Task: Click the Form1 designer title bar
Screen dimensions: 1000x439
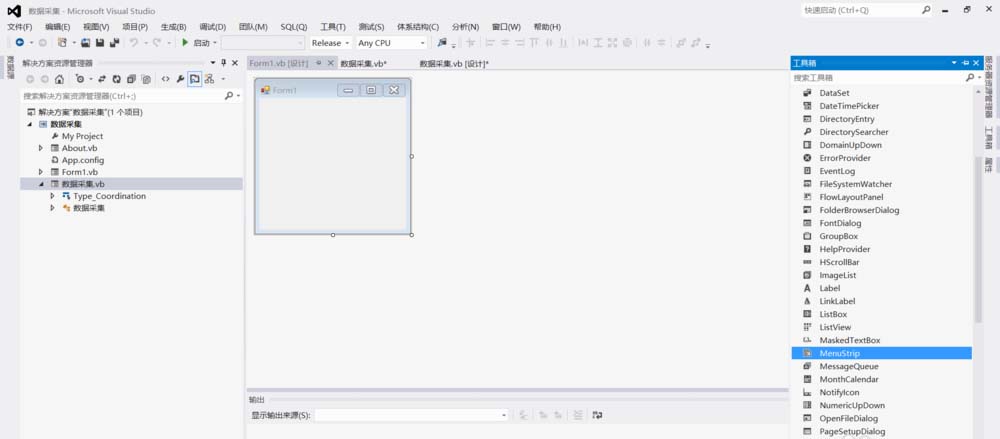Action: point(332,90)
